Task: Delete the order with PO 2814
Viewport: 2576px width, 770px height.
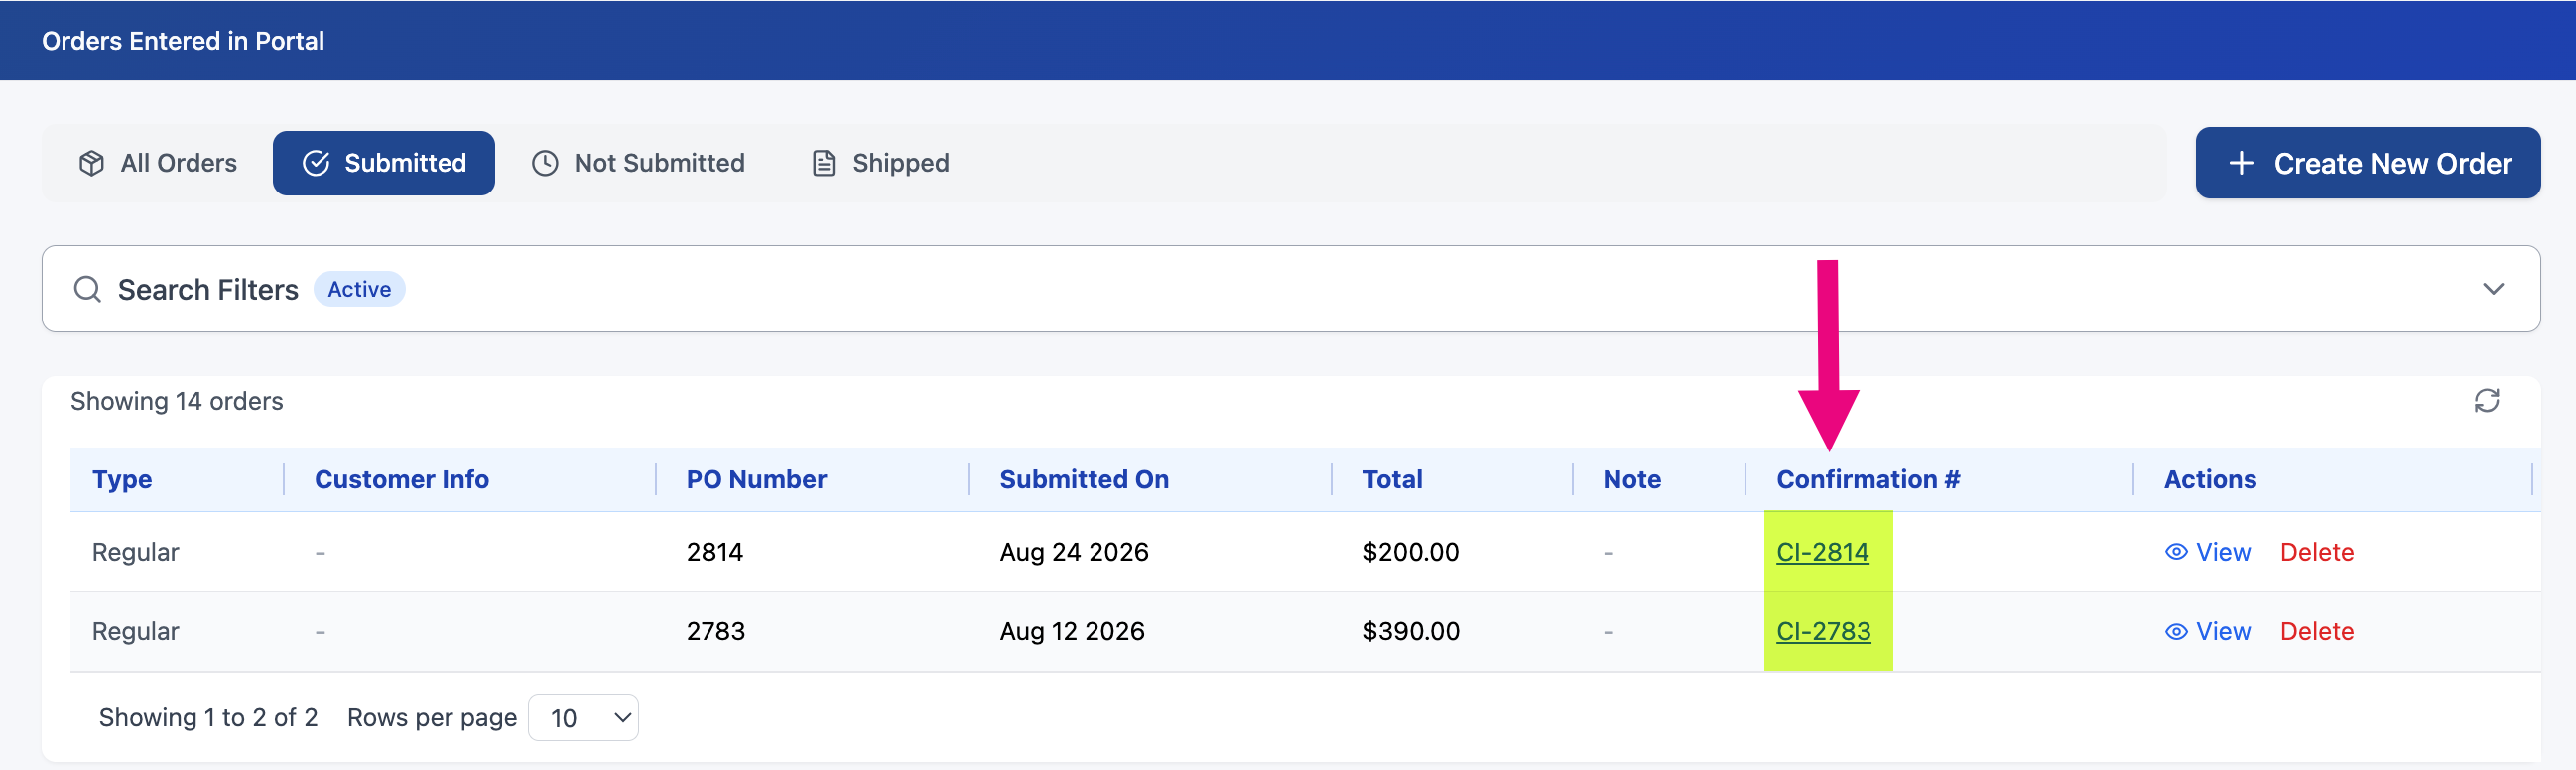Action: click(2316, 552)
